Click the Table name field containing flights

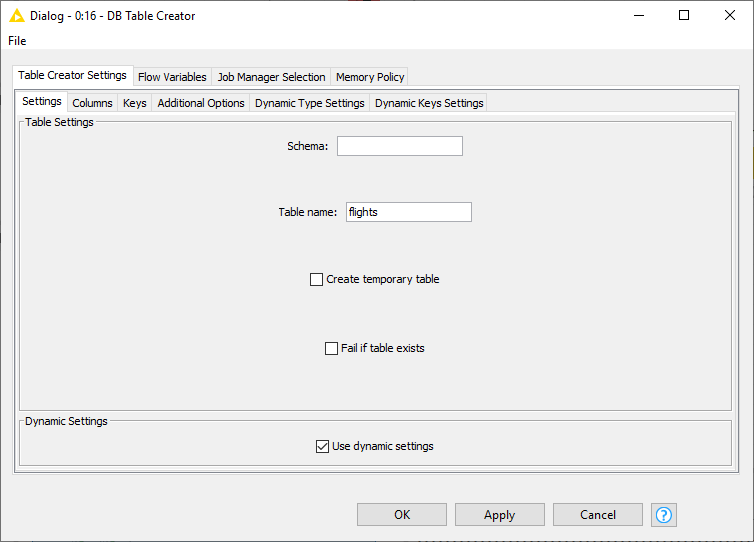(x=409, y=212)
